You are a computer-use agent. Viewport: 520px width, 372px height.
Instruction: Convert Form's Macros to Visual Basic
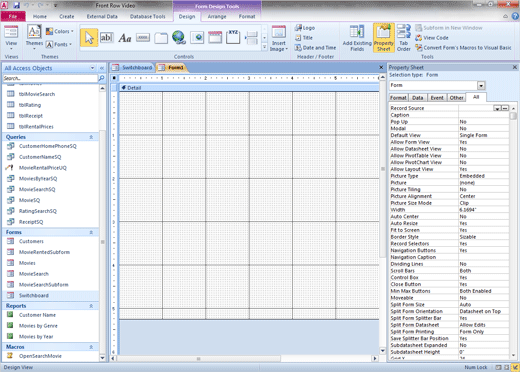463,48
